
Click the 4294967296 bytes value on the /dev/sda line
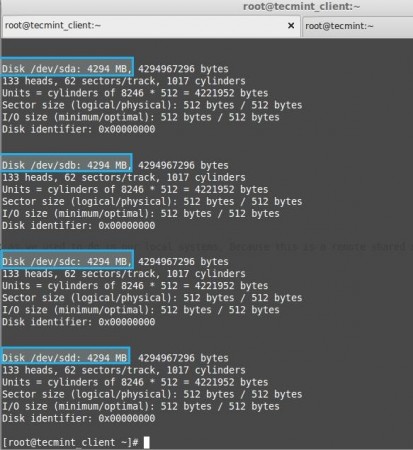click(x=183, y=69)
